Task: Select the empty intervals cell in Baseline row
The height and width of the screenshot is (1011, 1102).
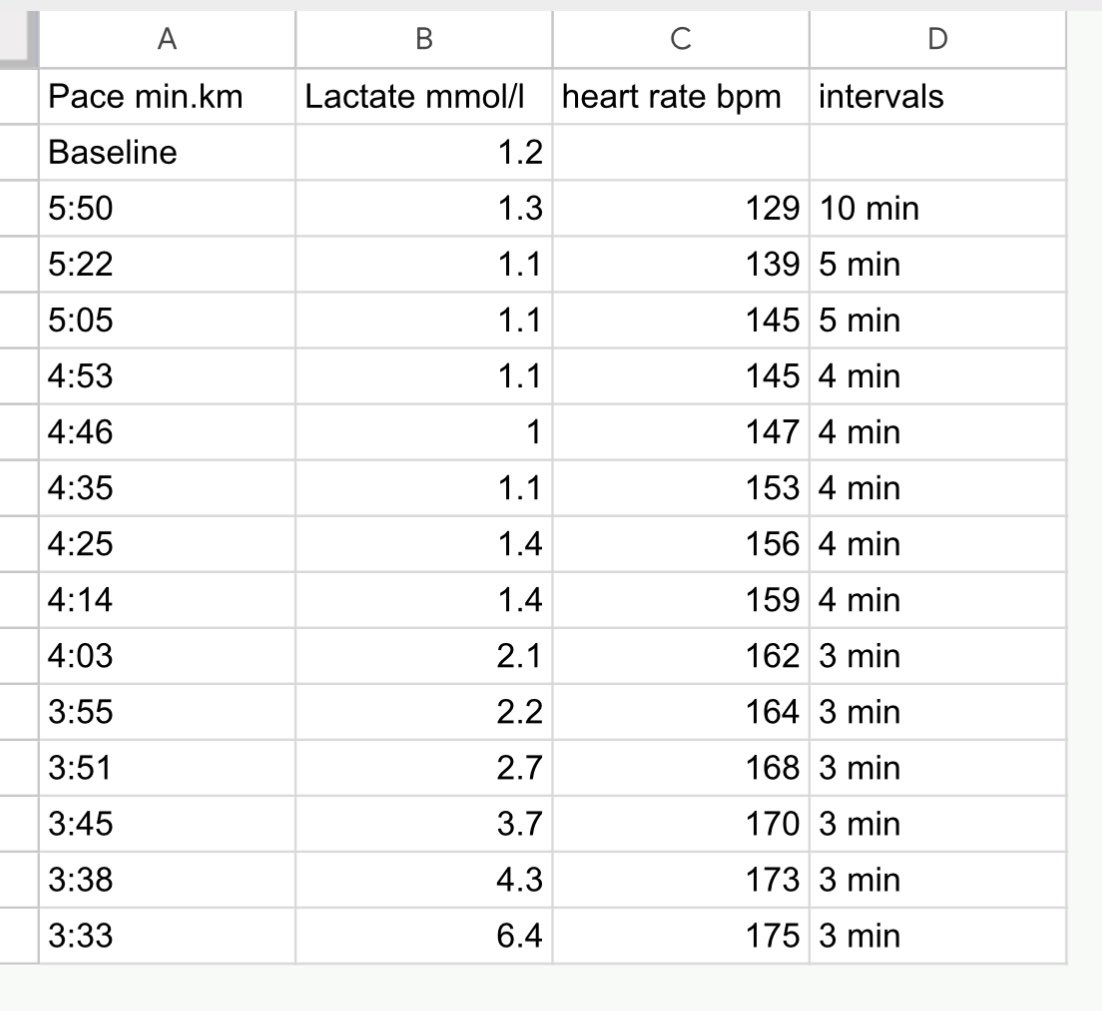Action: [x=938, y=152]
